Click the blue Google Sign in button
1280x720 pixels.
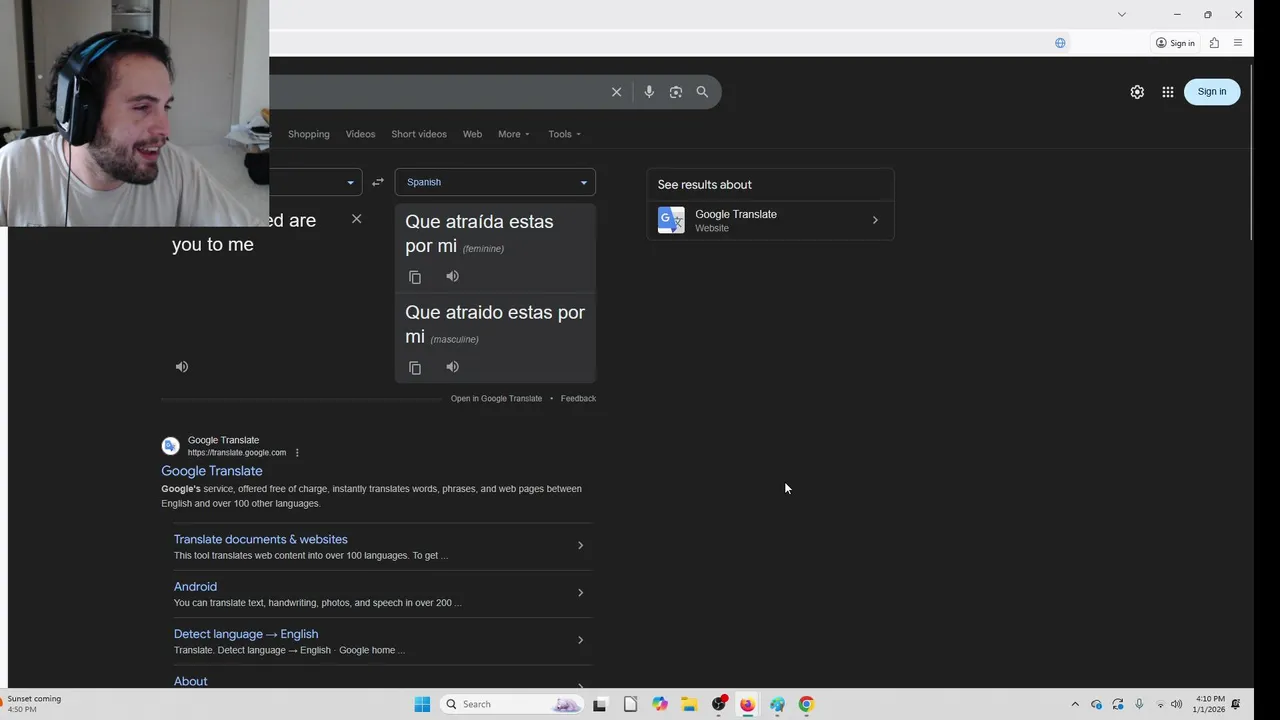1212,92
